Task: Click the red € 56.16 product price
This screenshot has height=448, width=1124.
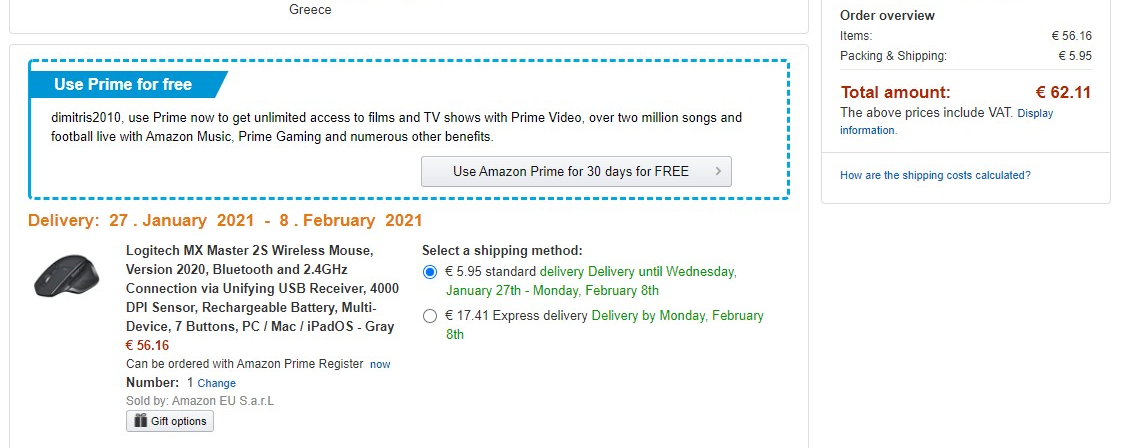Action: point(147,345)
